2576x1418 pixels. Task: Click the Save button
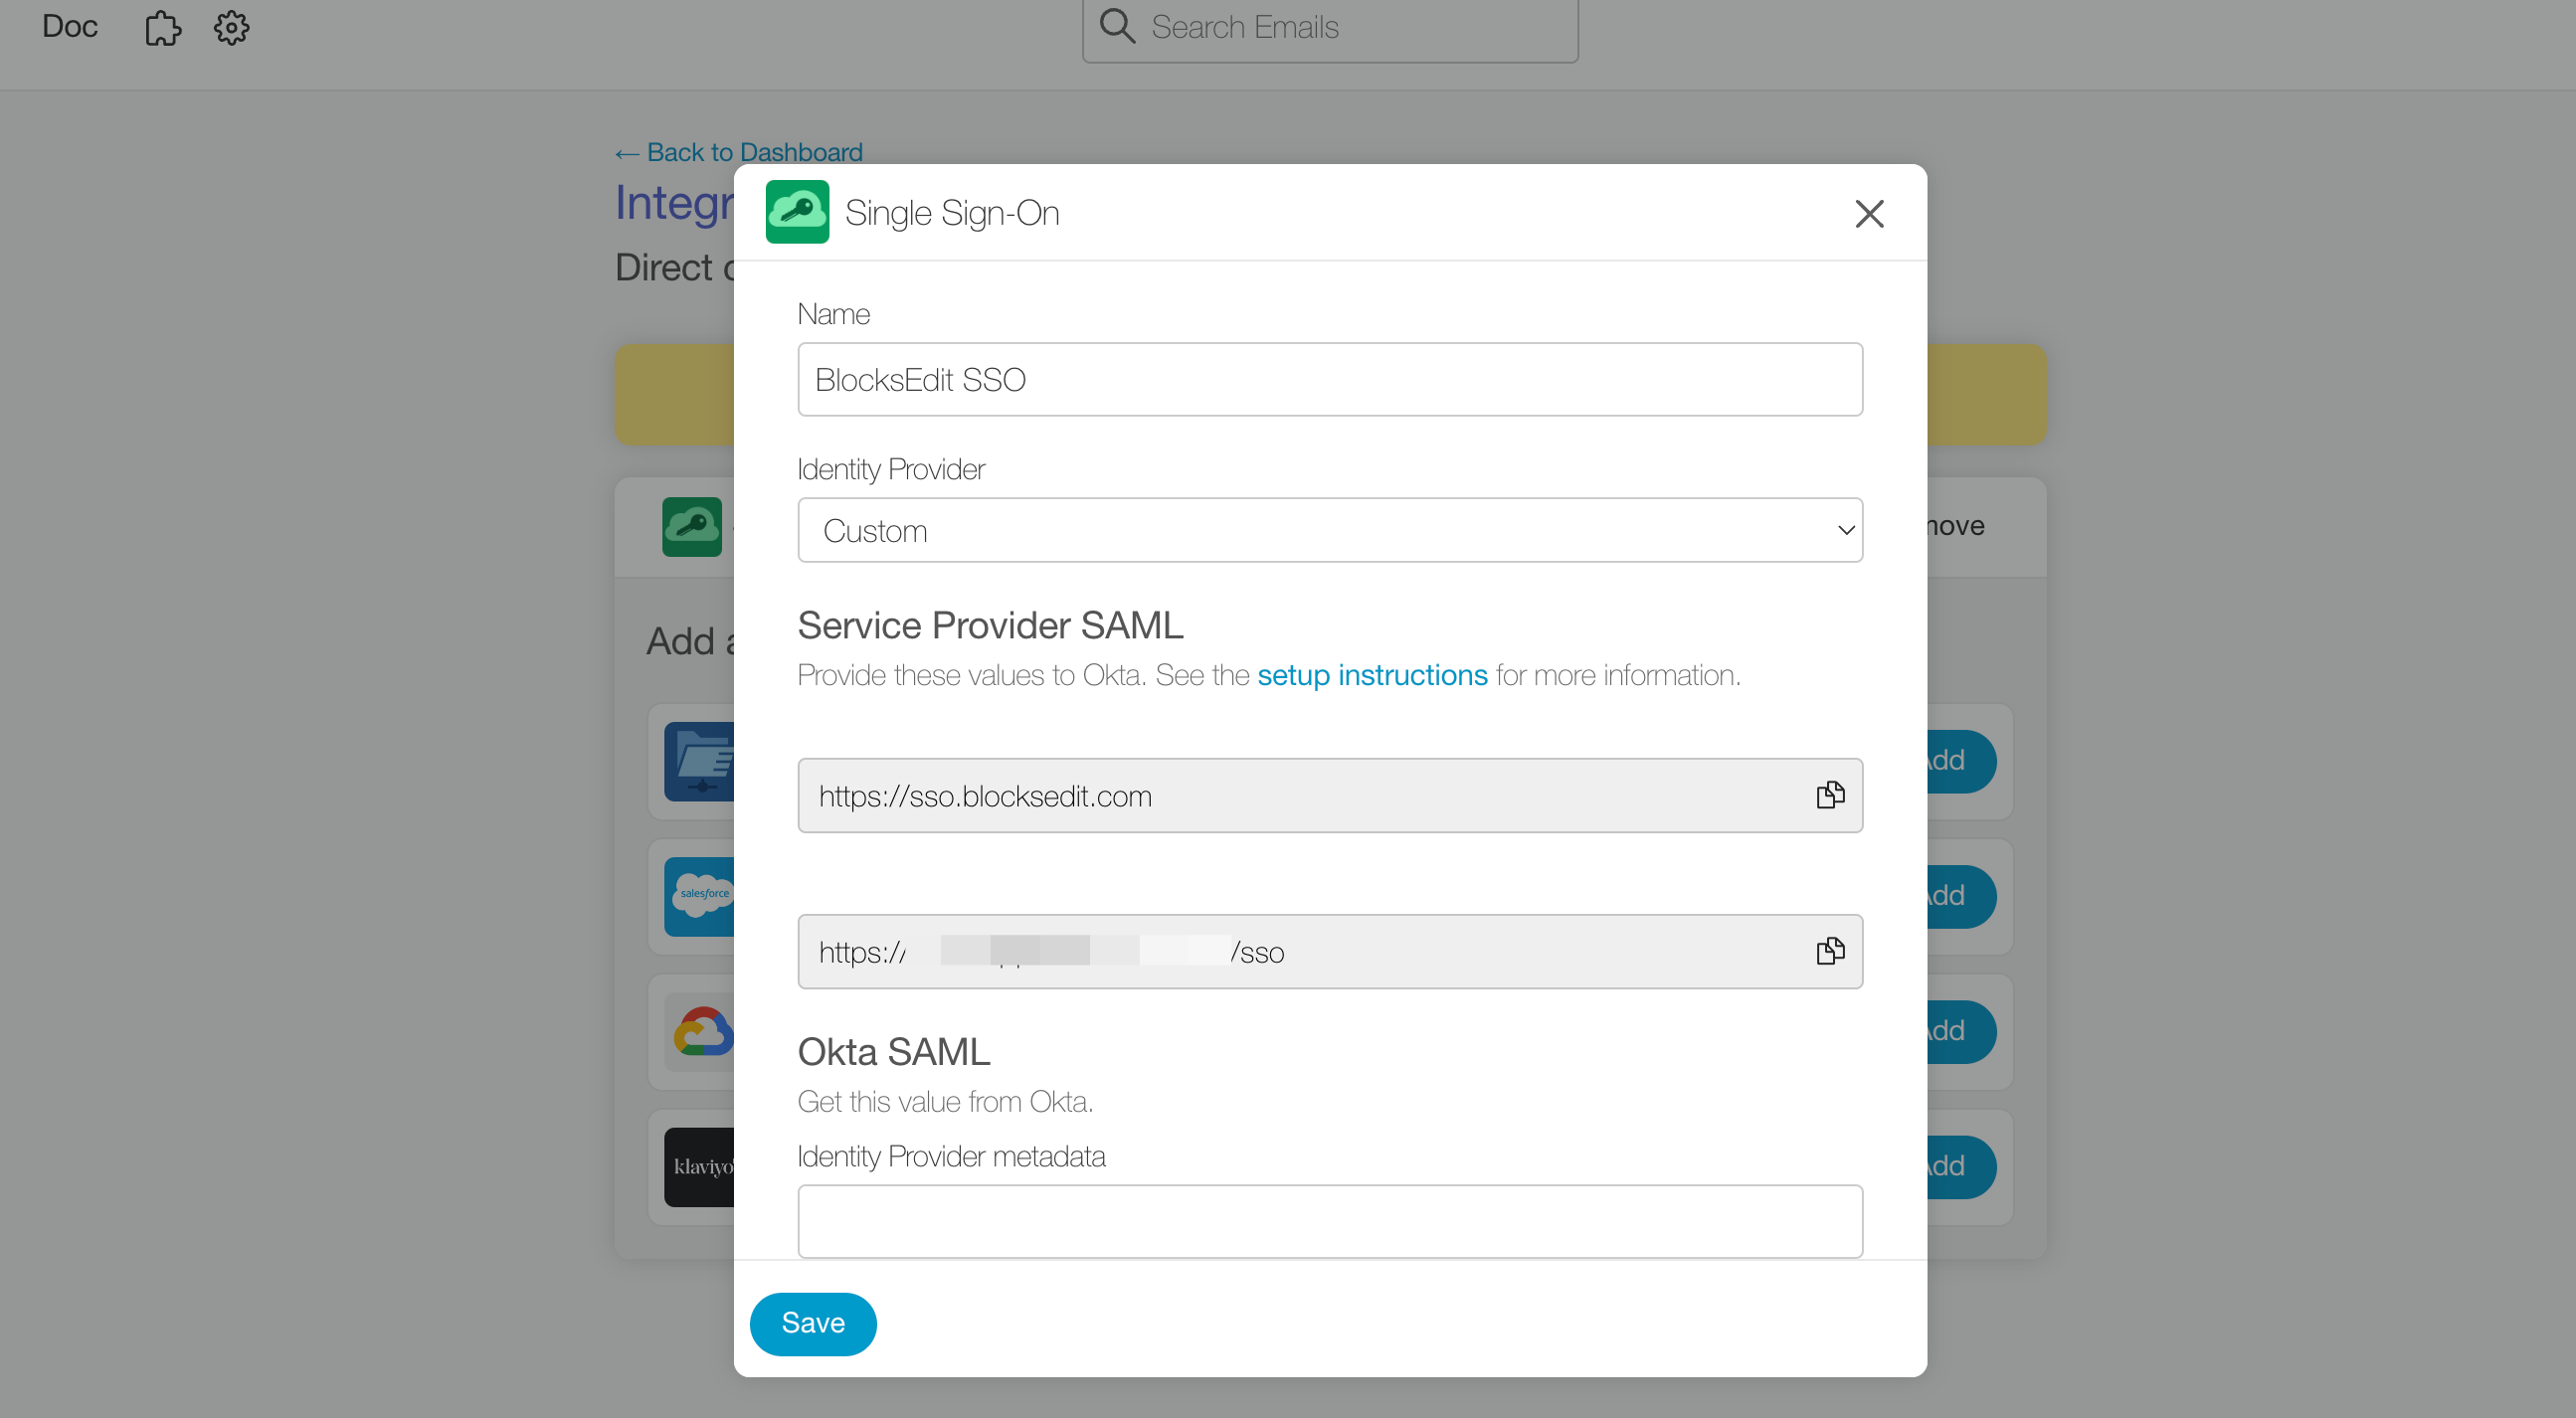pyautogui.click(x=814, y=1322)
